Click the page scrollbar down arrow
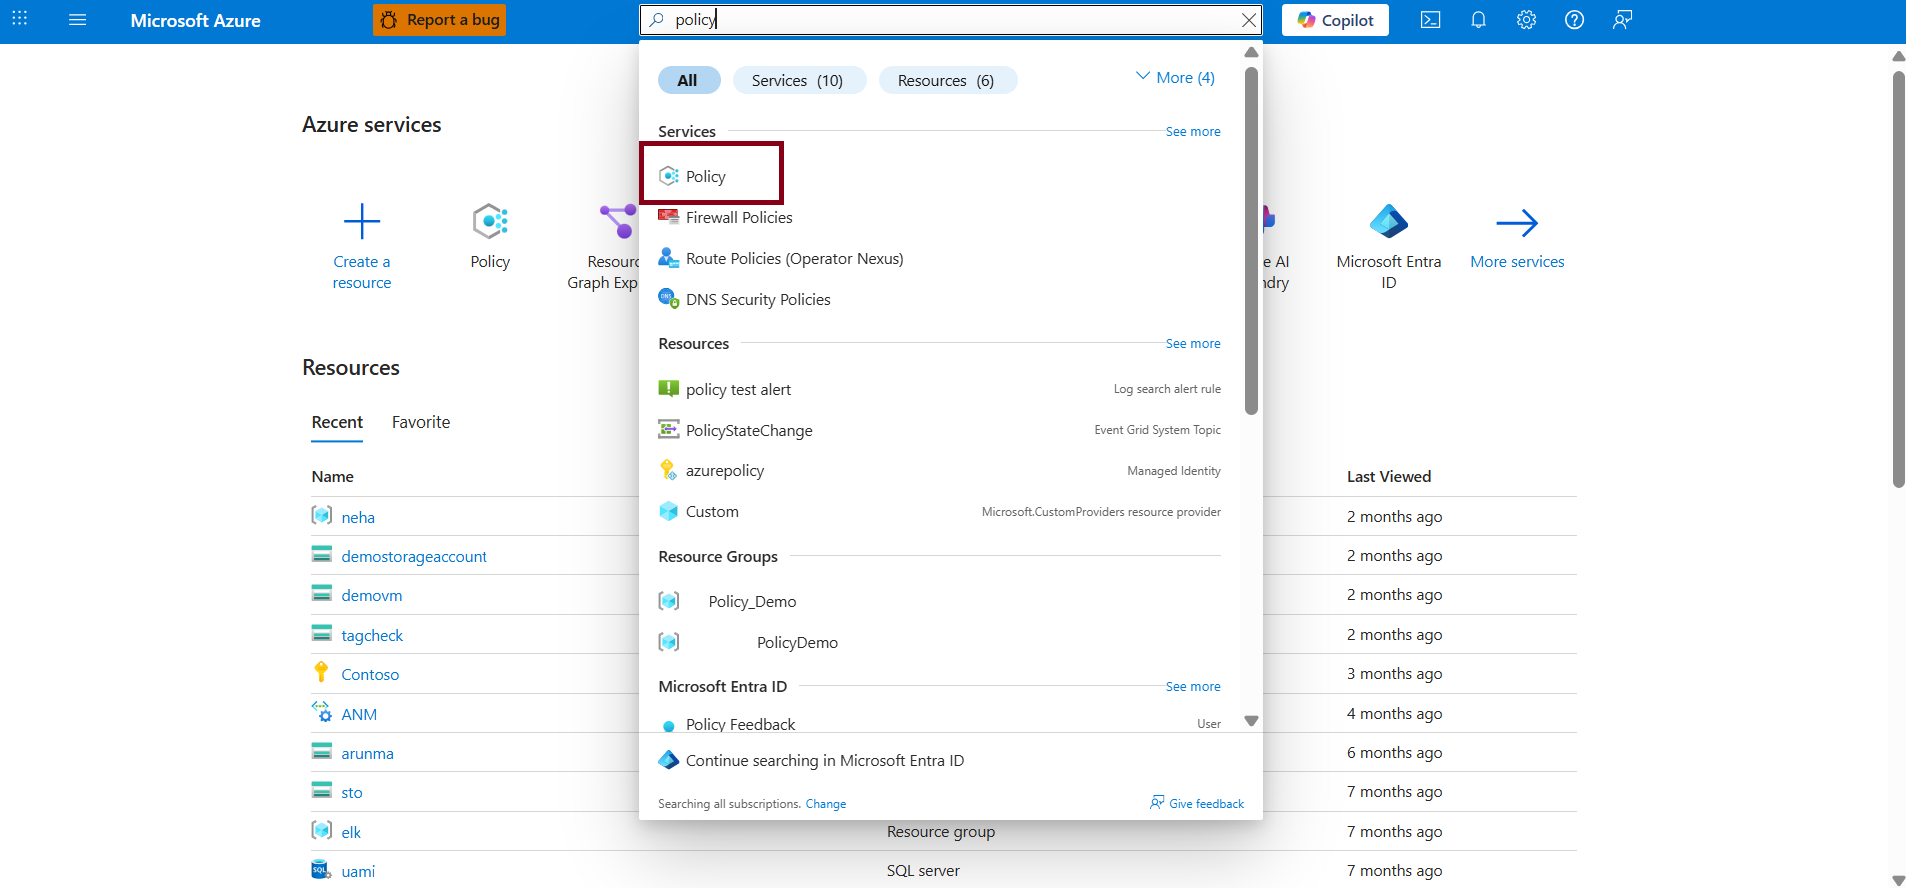Image resolution: width=1906 pixels, height=888 pixels. [1898, 880]
